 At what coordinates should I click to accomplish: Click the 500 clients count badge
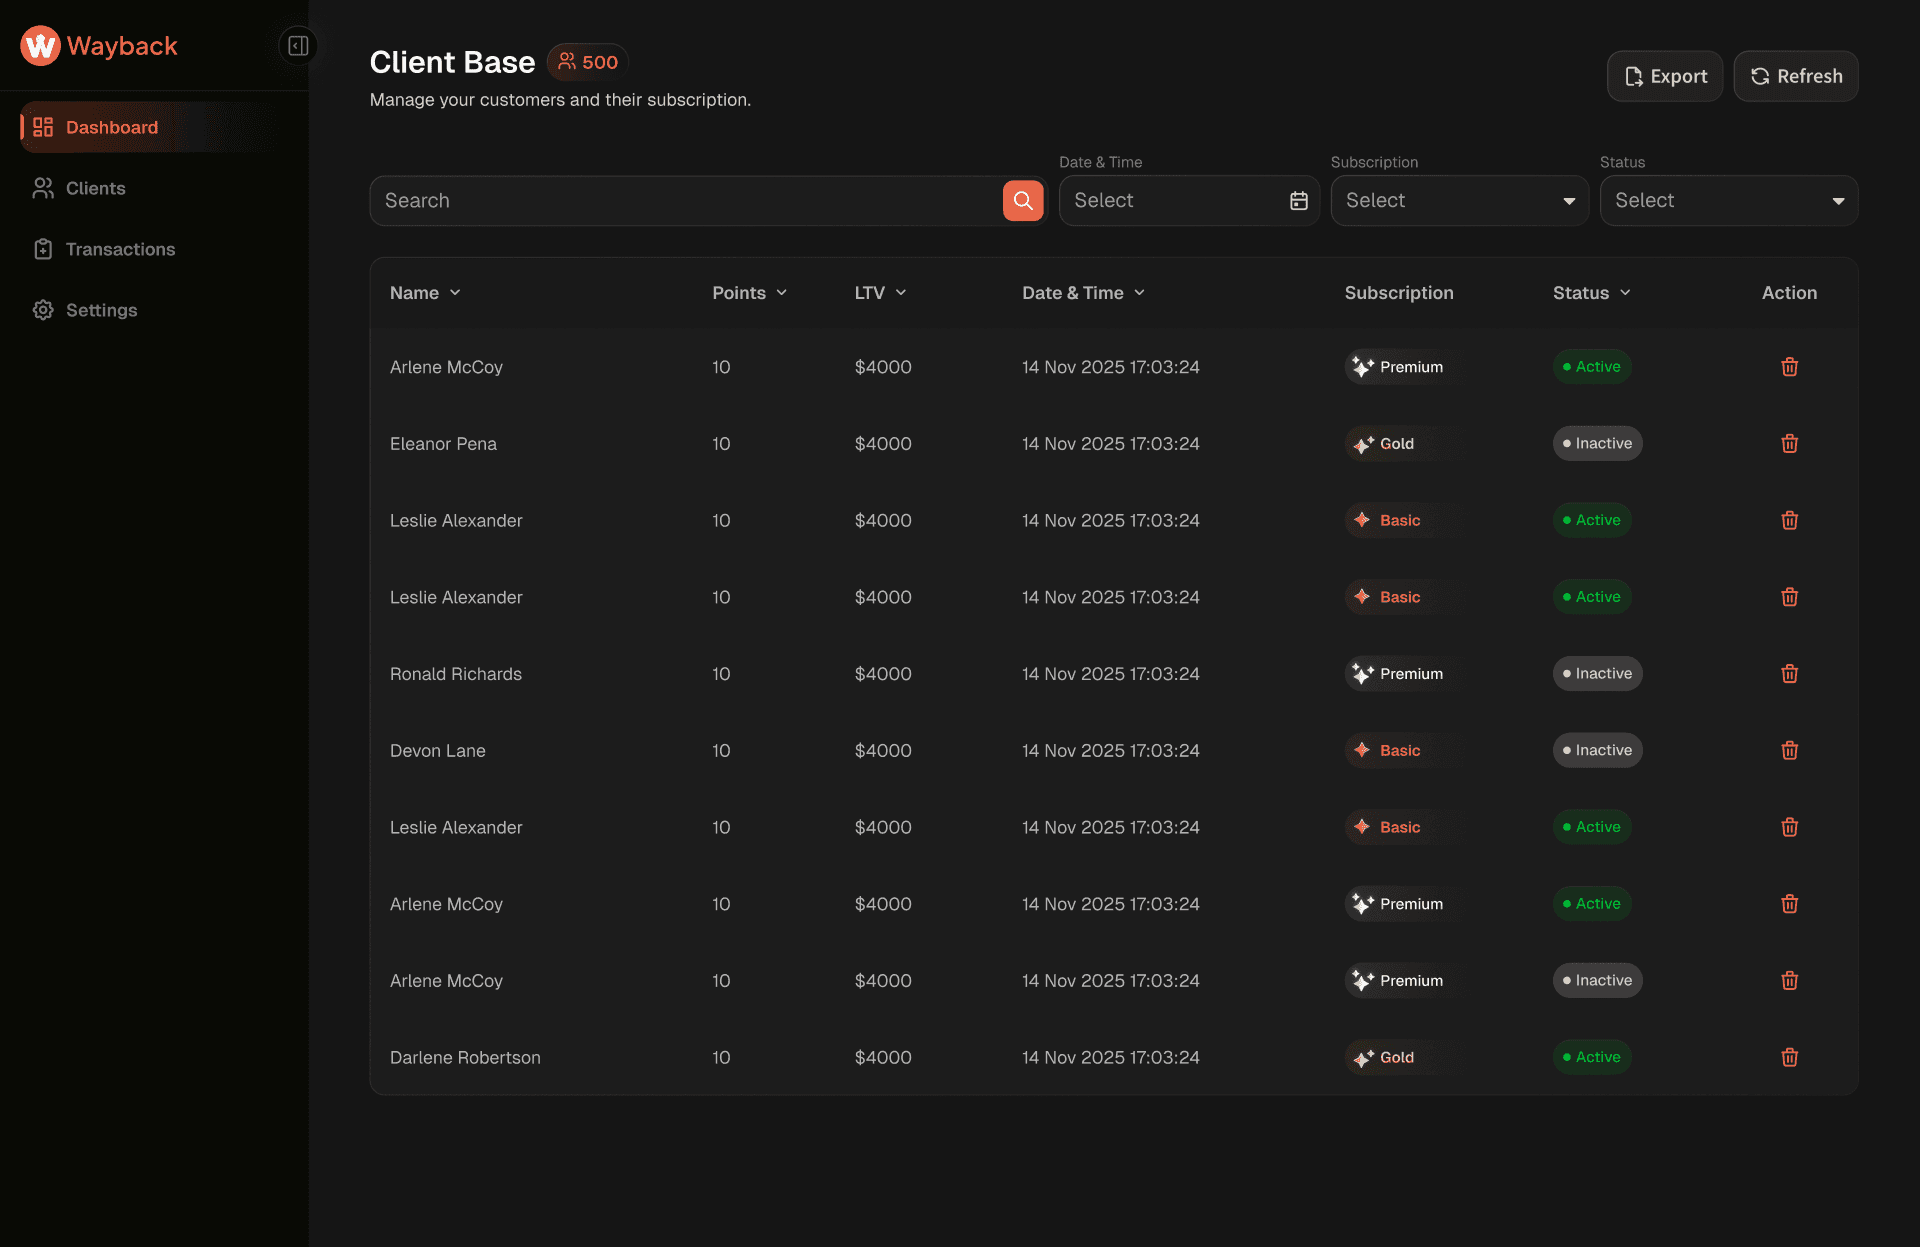[x=588, y=62]
